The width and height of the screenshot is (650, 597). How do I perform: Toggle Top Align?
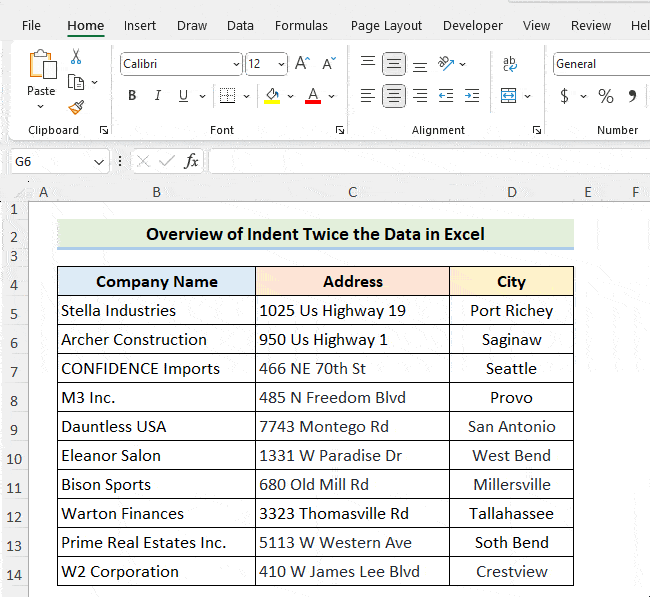368,64
